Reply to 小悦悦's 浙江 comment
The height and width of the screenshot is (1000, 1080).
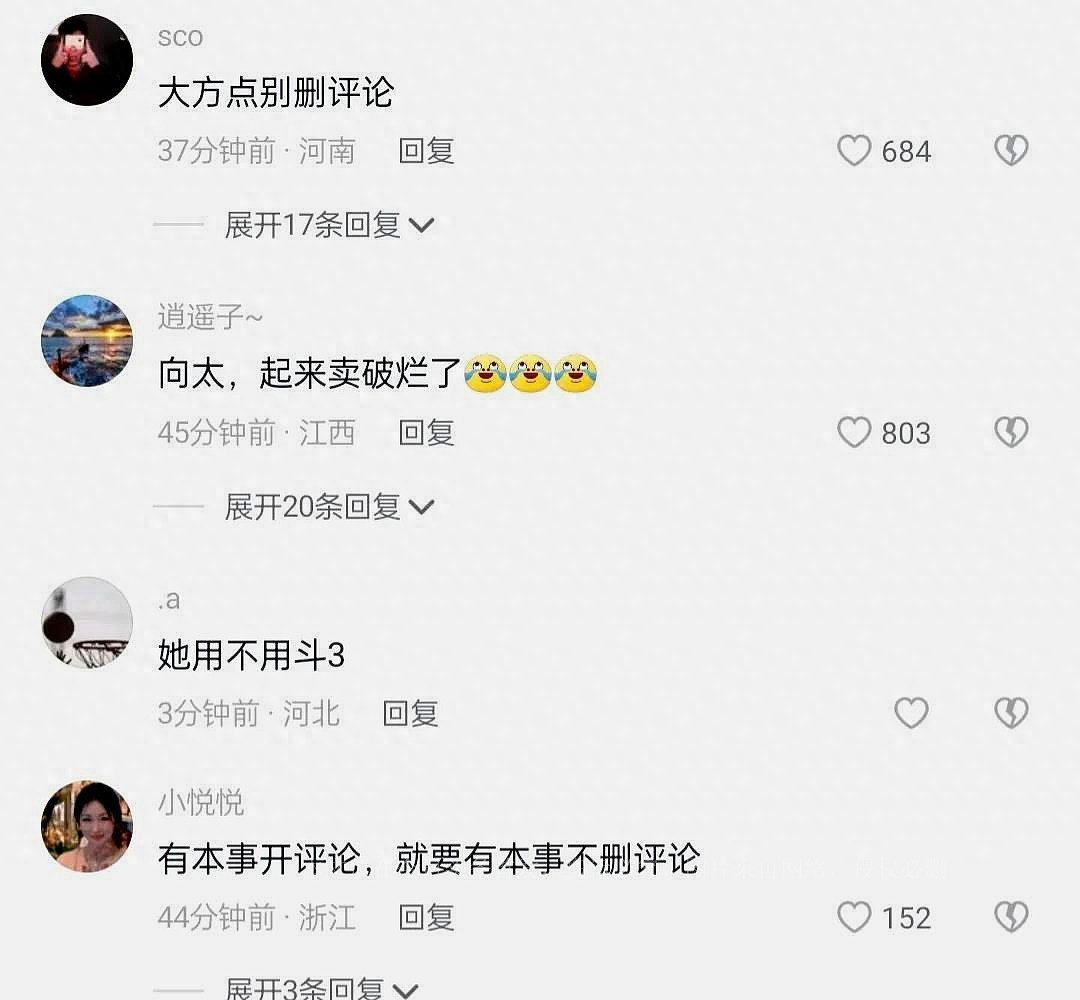pyautogui.click(x=426, y=917)
